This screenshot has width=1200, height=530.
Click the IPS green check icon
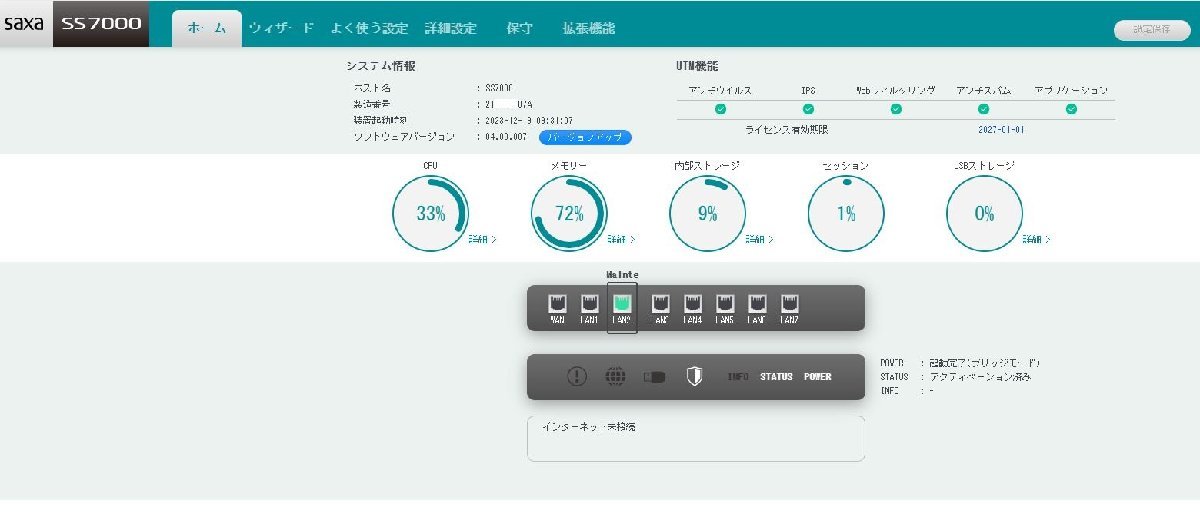[x=808, y=108]
